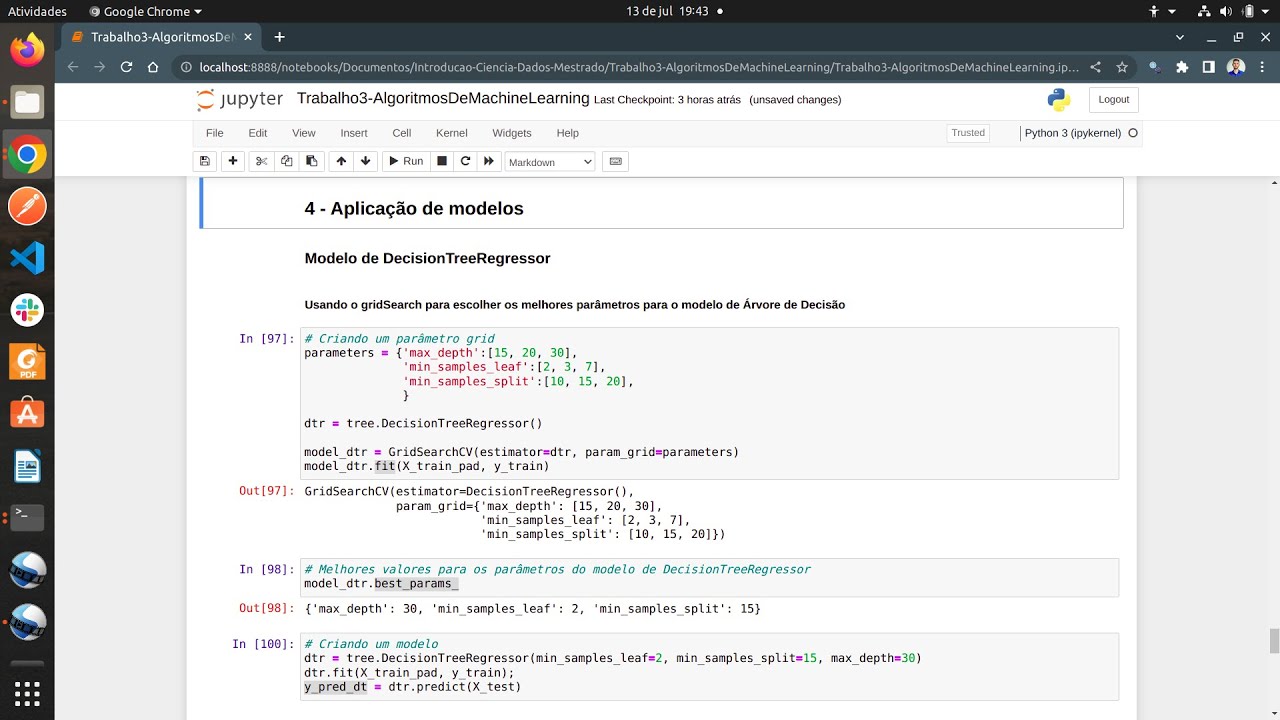Launch Visual Studio Code from the dock
This screenshot has width=1280, height=720.
click(x=27, y=258)
